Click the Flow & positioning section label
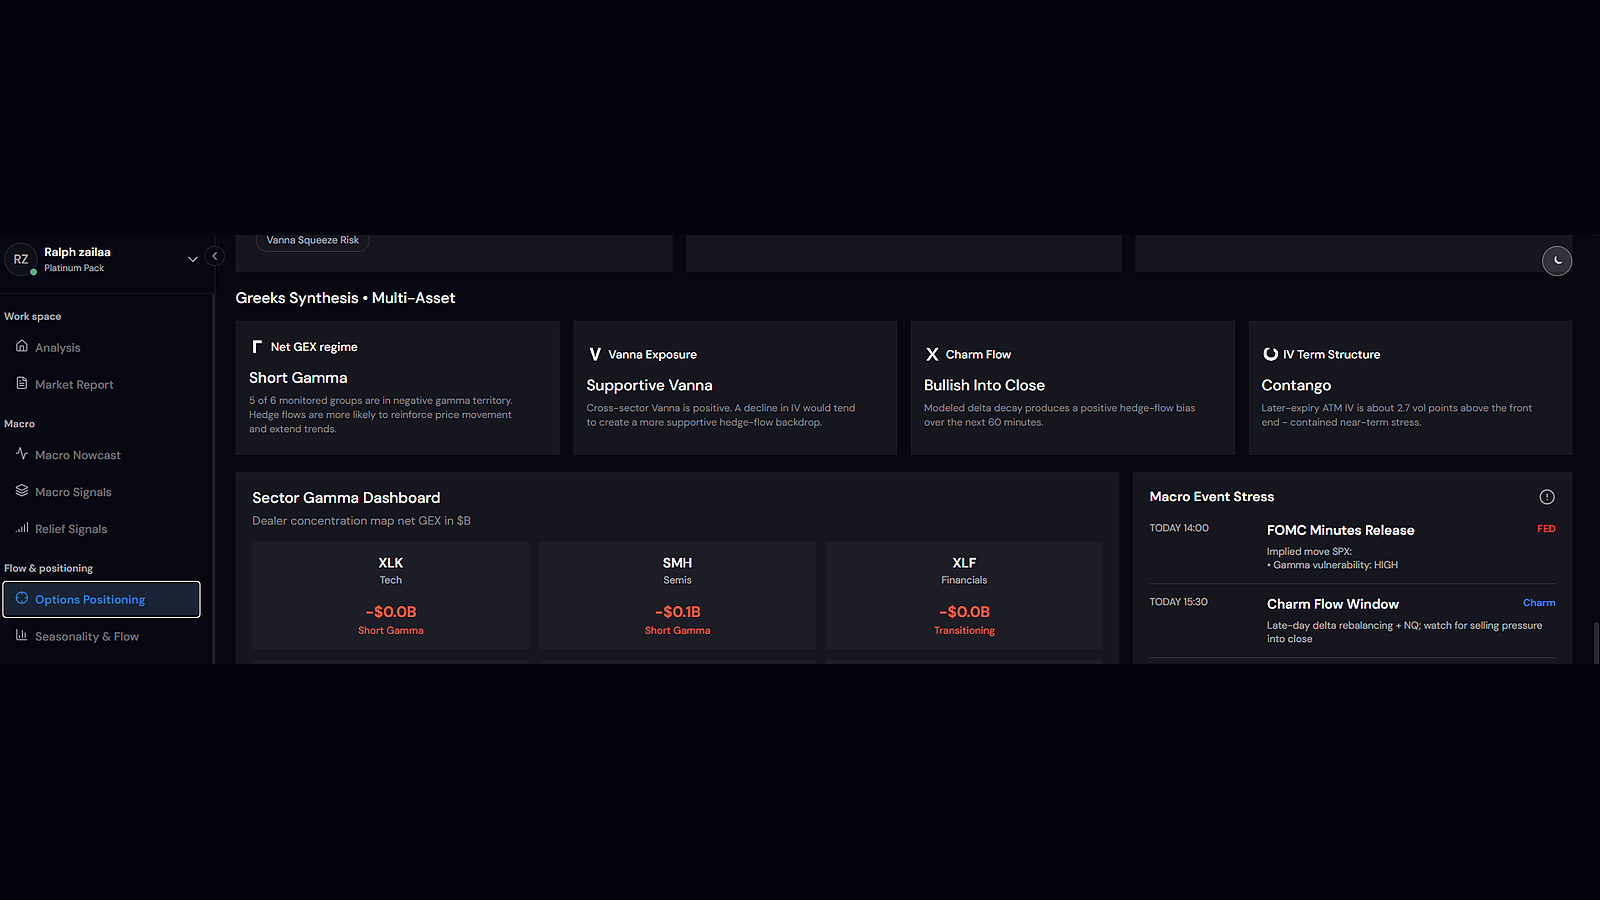Screen dimensions: 1600x900 point(48,568)
